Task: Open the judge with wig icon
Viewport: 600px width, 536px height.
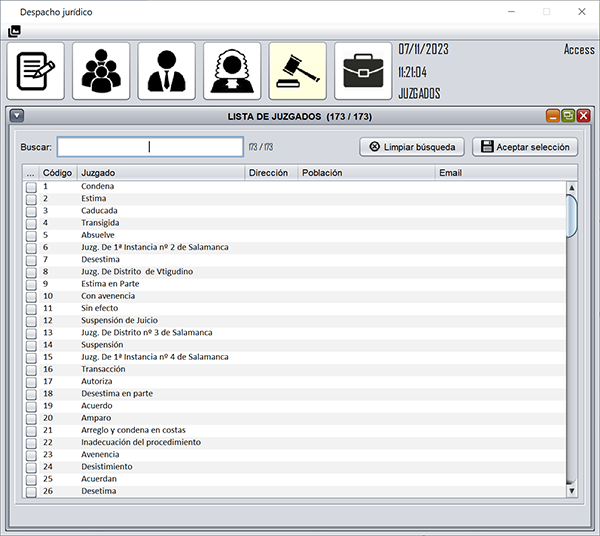Action: pos(232,71)
